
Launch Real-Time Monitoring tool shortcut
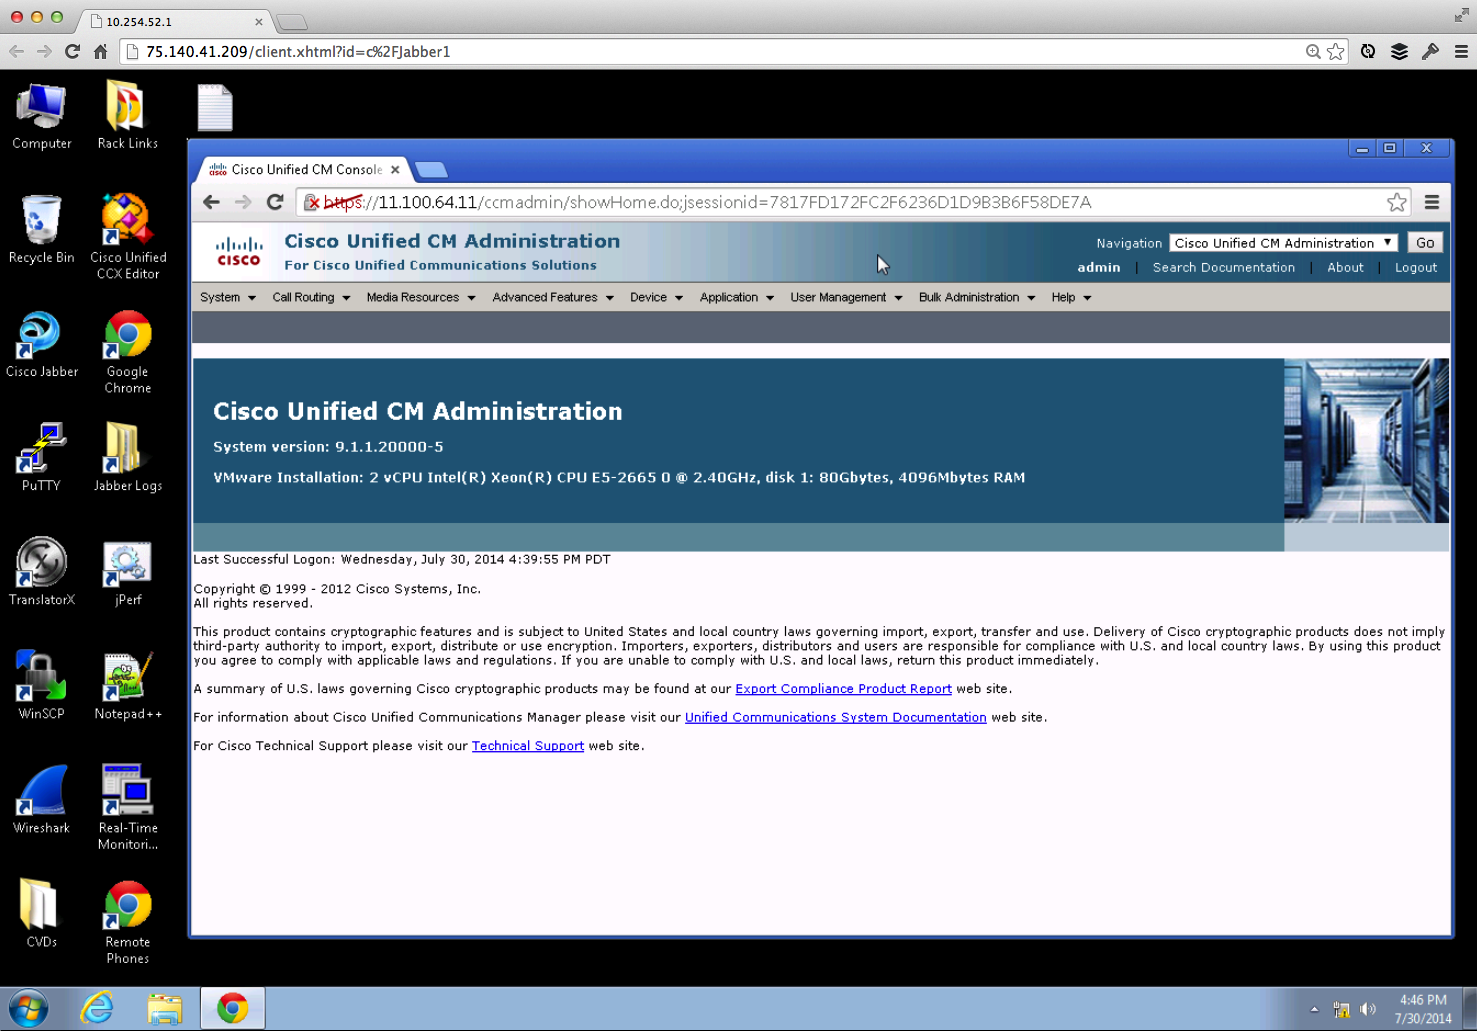point(127,807)
